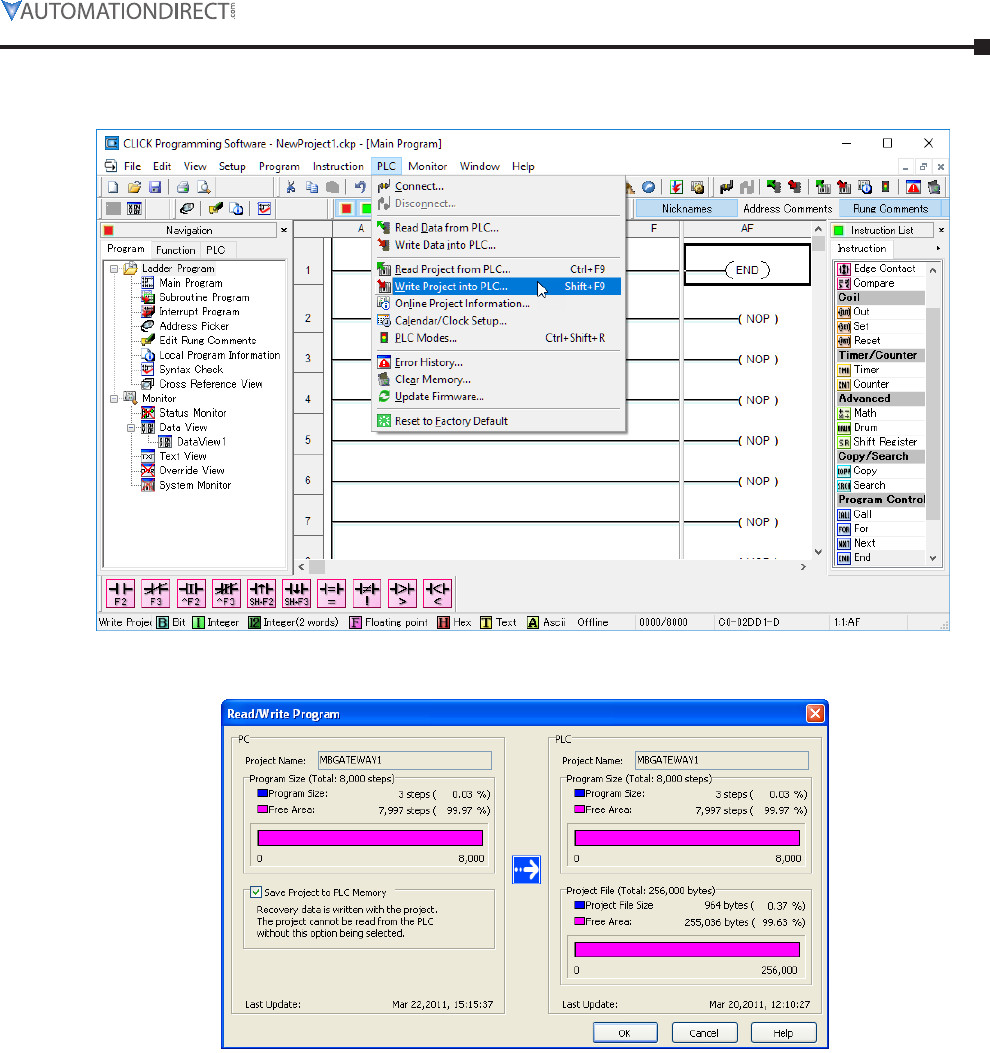Click the PC Project Name field

point(404,760)
